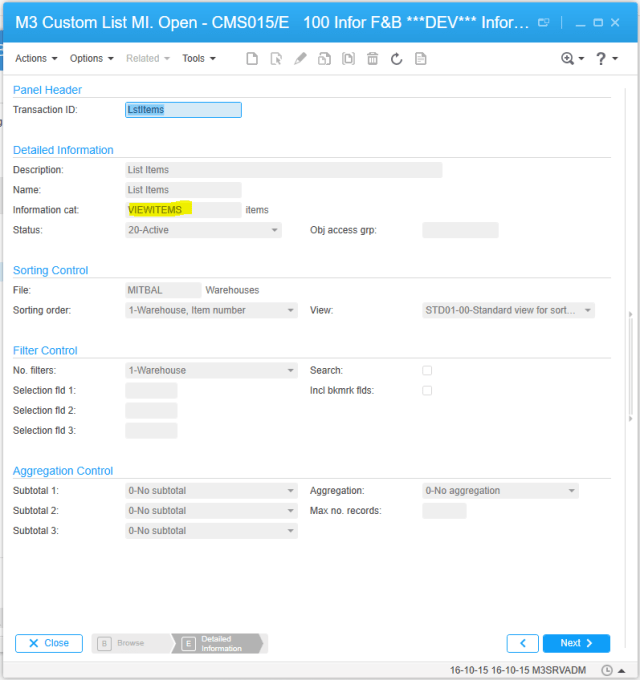Click the Copy record toolbar icon
640x680 pixels.
324,59
